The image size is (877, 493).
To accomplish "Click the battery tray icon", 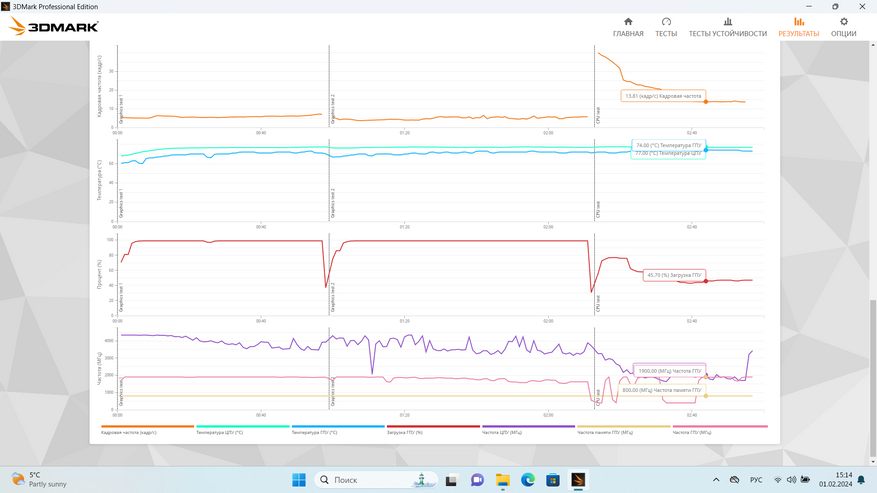I will [x=805, y=480].
